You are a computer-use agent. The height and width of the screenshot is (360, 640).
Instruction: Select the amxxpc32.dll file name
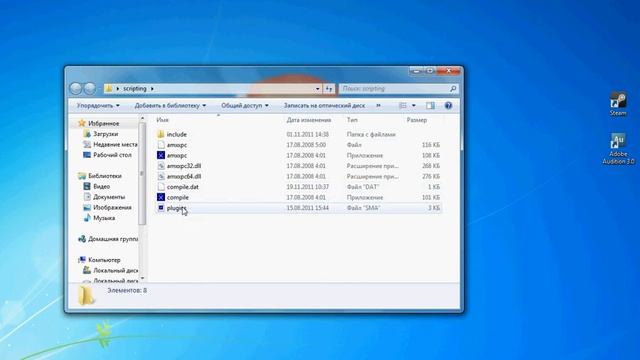click(x=184, y=166)
